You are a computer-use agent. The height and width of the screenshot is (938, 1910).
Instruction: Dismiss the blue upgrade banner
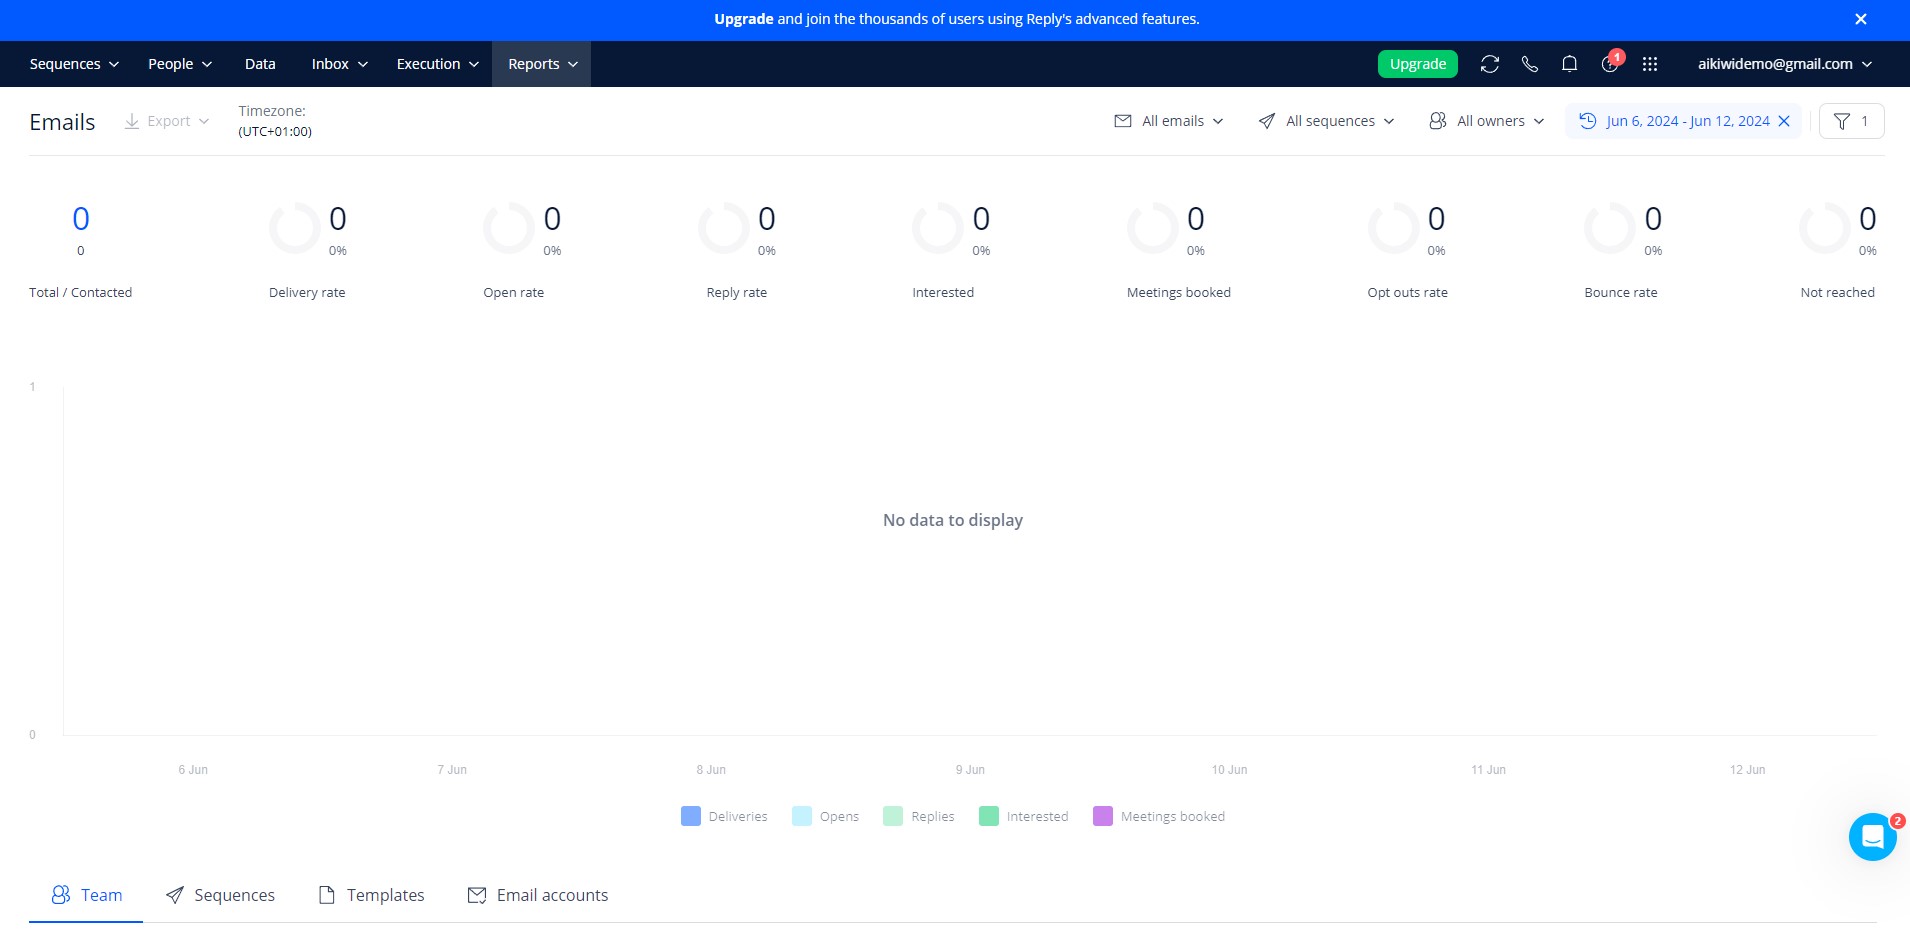click(x=1860, y=19)
